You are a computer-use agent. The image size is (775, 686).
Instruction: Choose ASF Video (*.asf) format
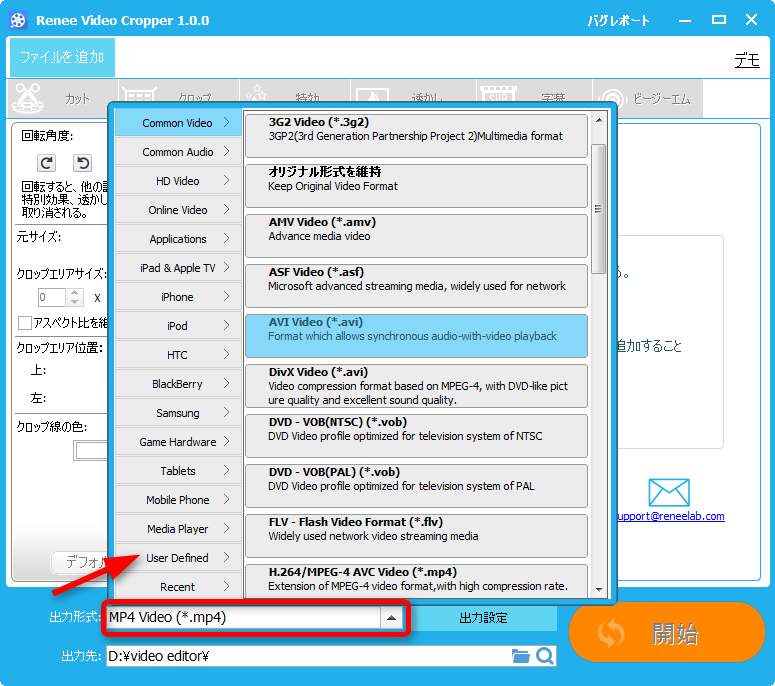[416, 286]
